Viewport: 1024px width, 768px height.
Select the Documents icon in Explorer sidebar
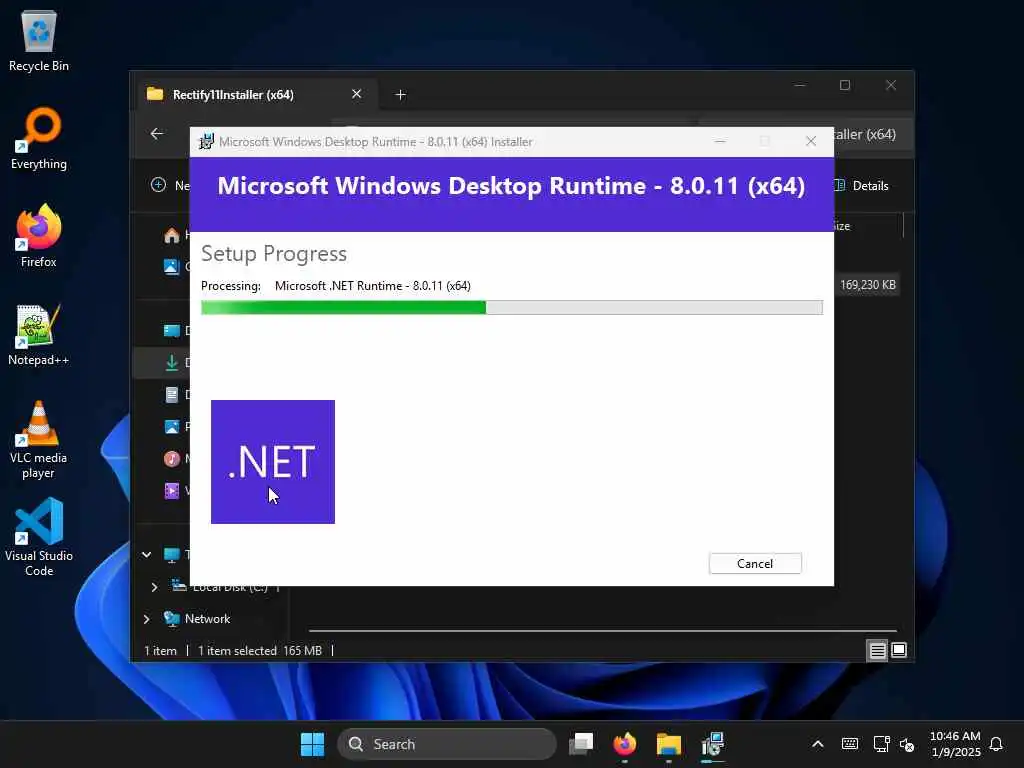(x=172, y=394)
